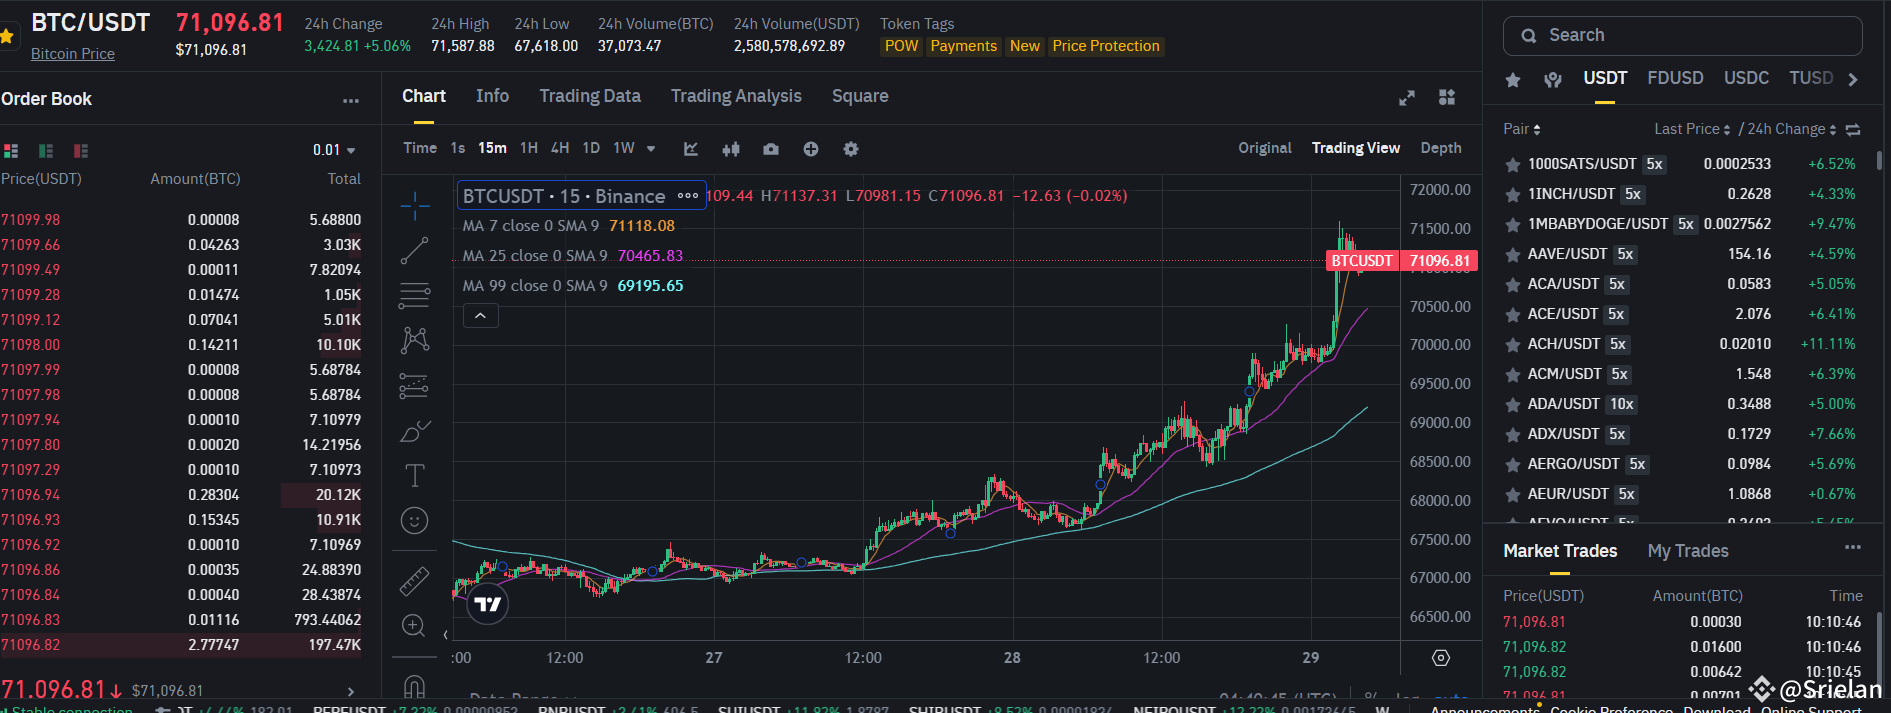
Task: Expand order book footer arrow beside price
Action: point(351,691)
